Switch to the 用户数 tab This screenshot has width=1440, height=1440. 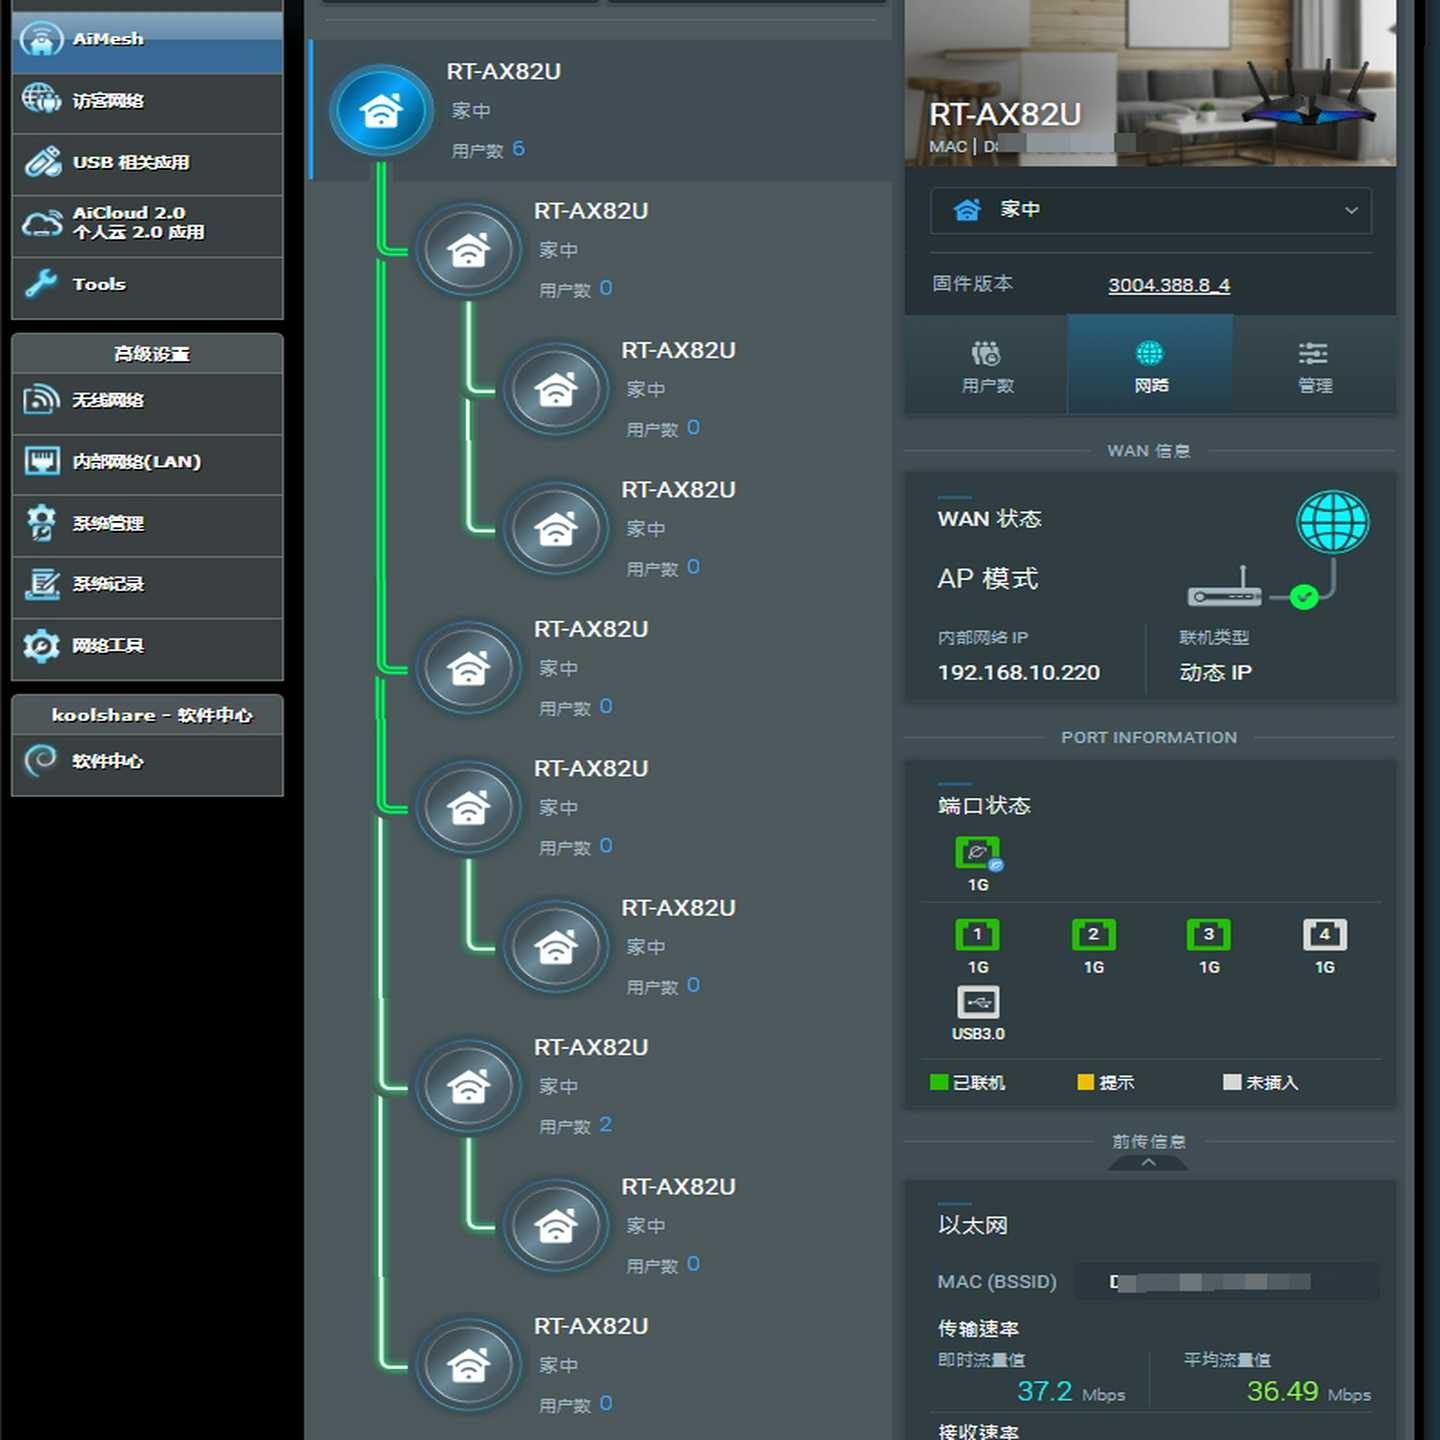pos(985,365)
